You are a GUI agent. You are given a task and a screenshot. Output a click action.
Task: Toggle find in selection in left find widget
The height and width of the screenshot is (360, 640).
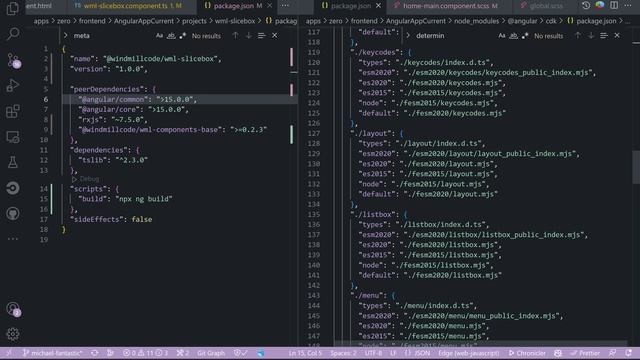click(262, 36)
